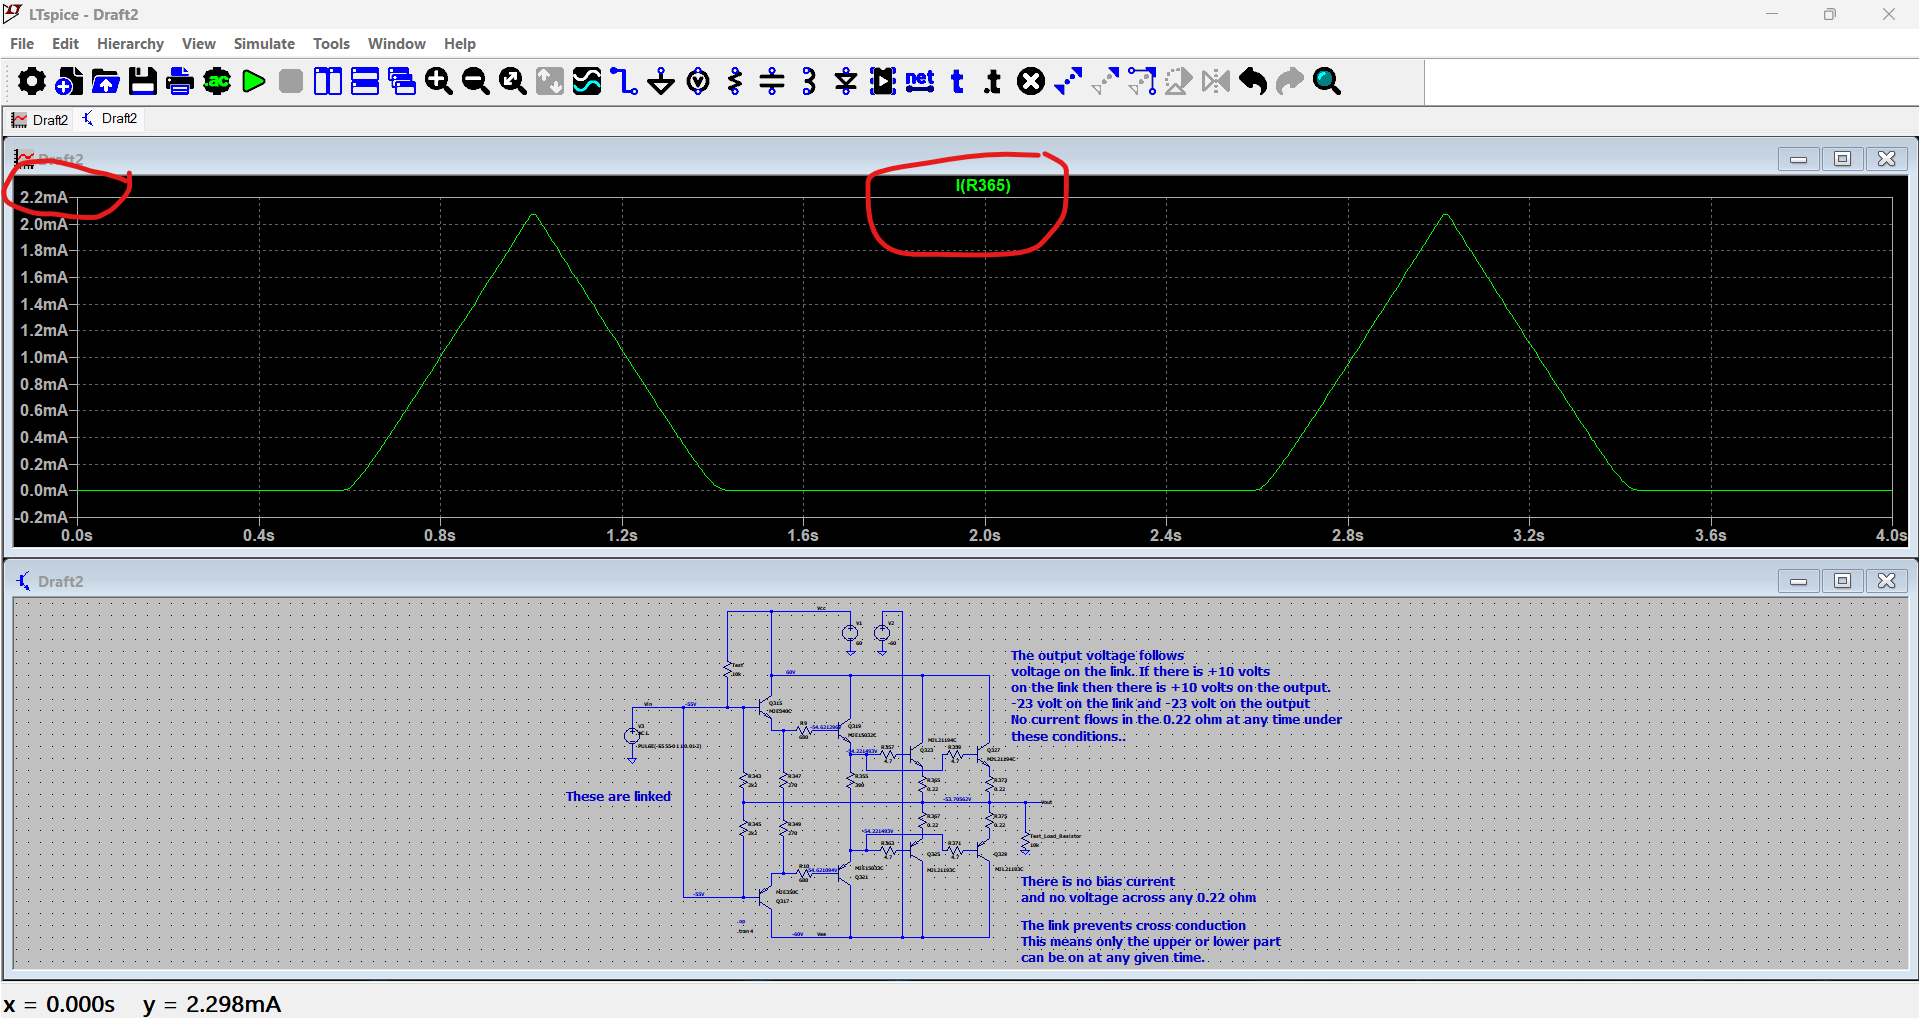
Task: Select the Zoom In magnifier tool
Action: 439,81
